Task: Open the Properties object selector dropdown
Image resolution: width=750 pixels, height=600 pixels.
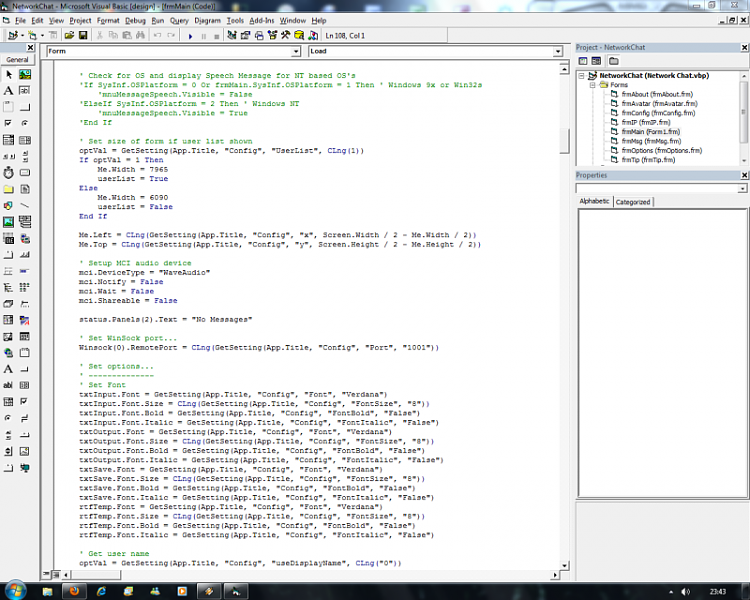Action: 742,189
